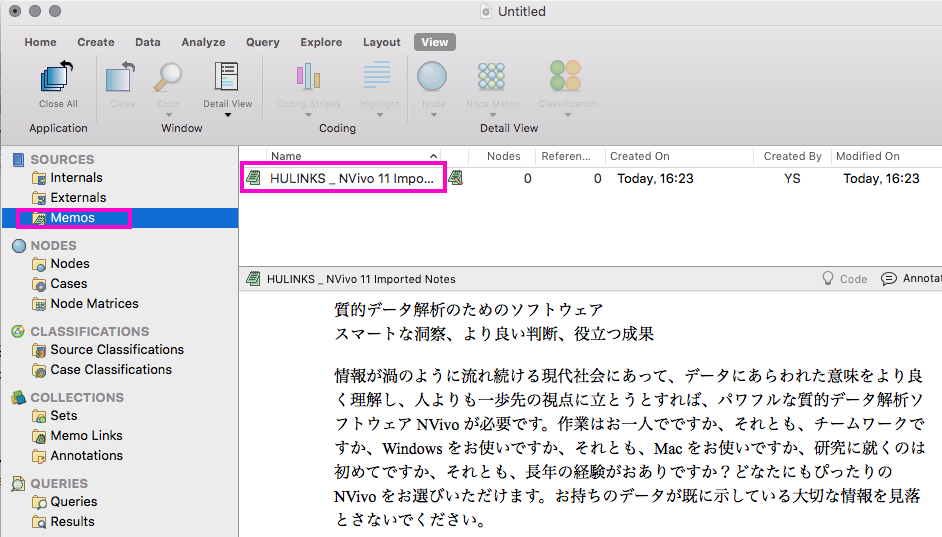Viewport: 942px width, 537px height.
Task: Toggle the Name column sort arrow
Action: point(433,156)
